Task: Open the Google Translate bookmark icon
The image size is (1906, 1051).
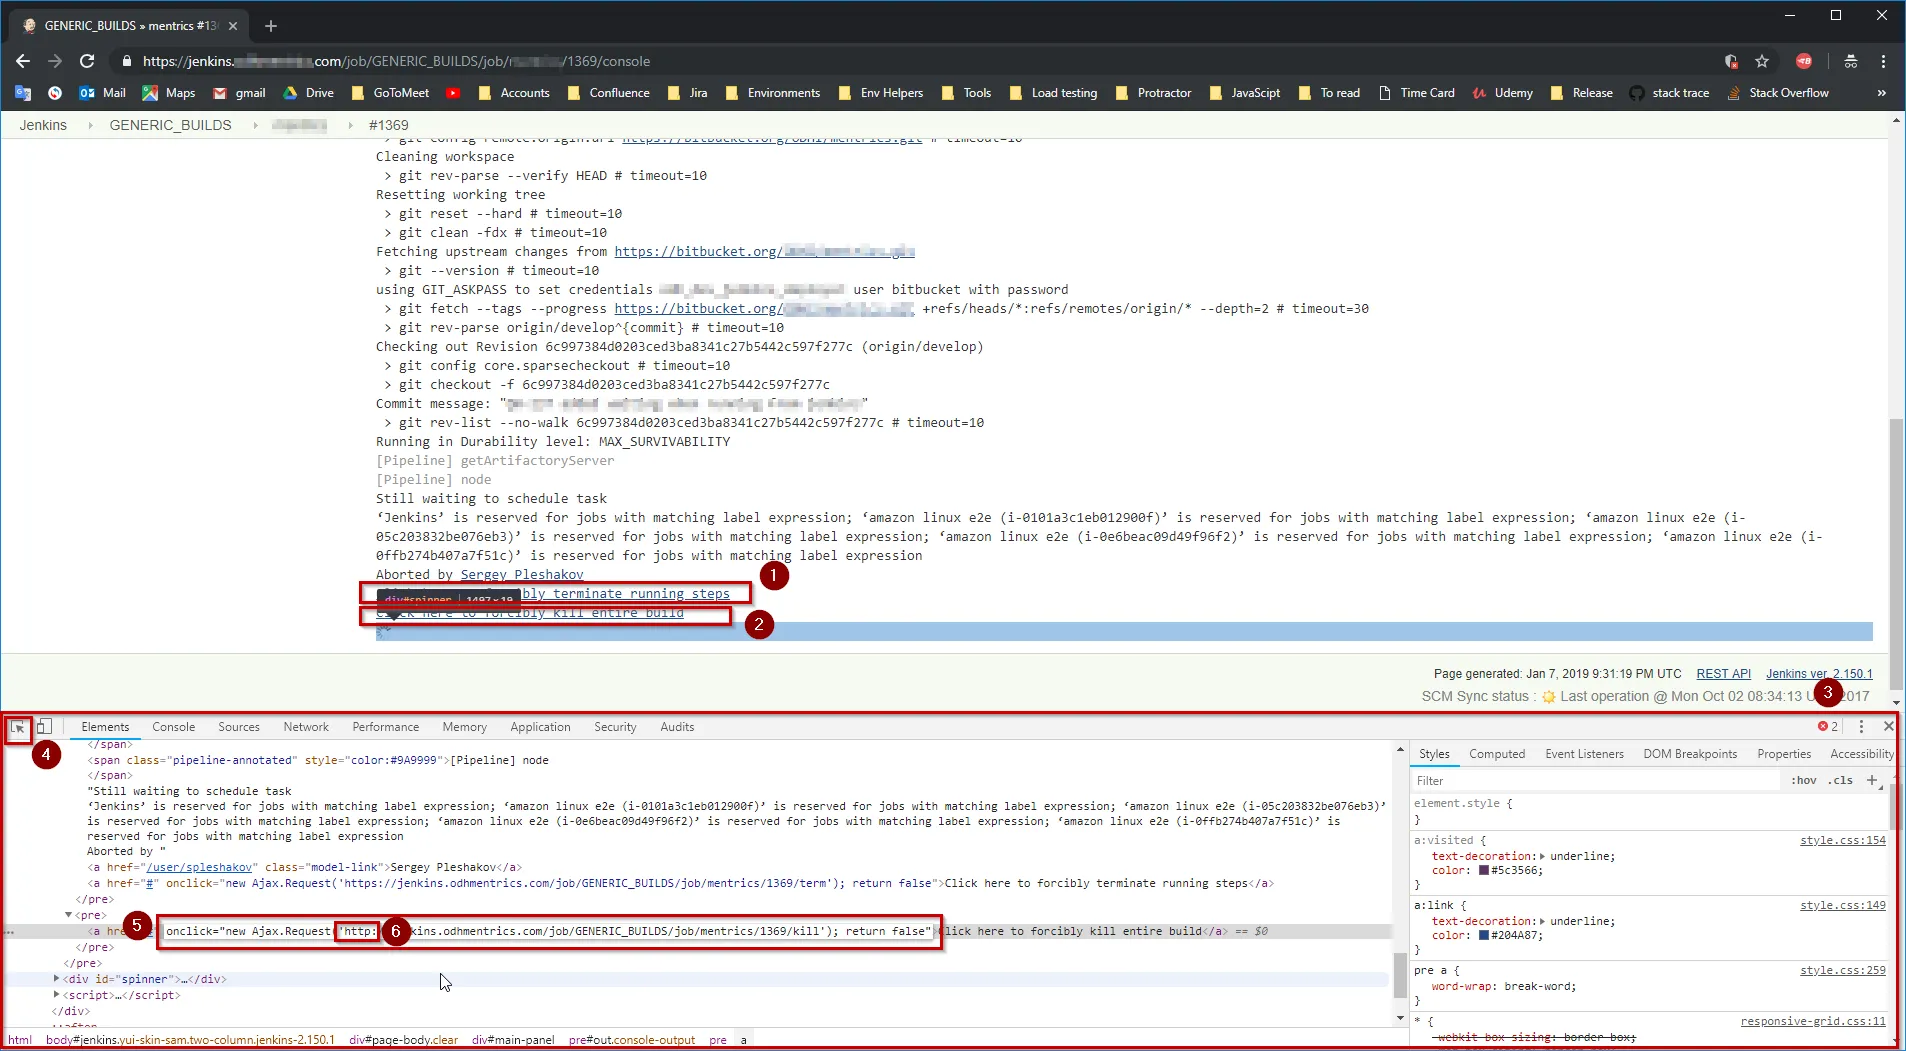Action: [x=23, y=93]
